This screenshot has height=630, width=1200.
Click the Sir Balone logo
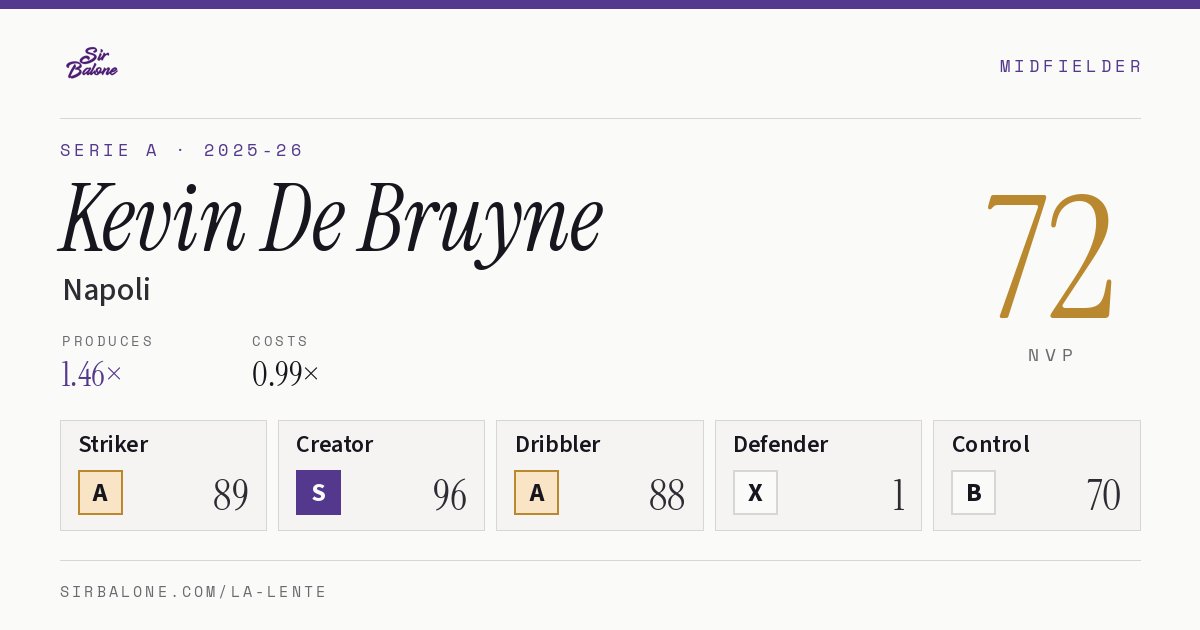pos(92,63)
